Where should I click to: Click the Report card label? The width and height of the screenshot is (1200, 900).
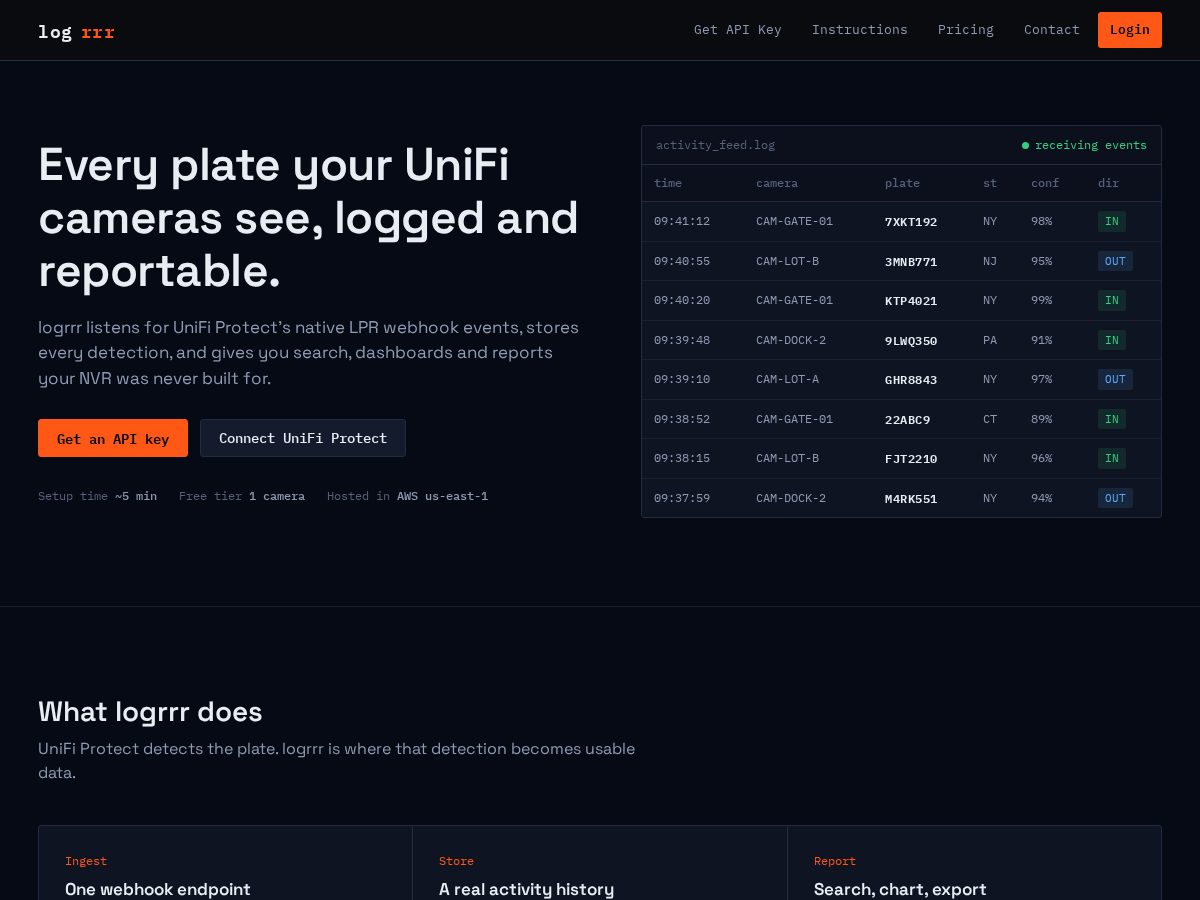(x=835, y=861)
